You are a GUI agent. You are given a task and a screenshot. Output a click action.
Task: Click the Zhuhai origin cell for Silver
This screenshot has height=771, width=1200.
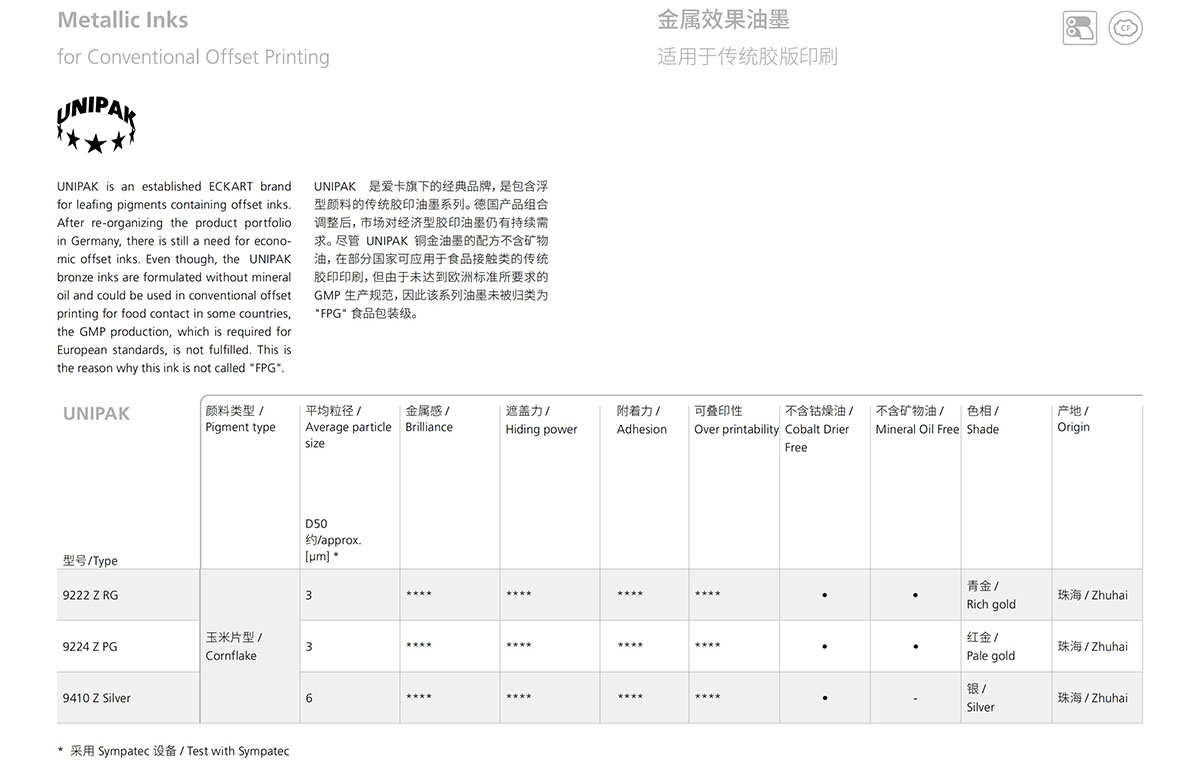1092,698
